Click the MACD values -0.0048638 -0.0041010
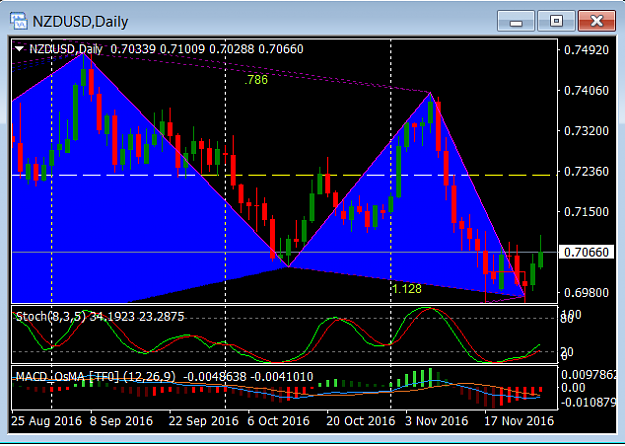This screenshot has width=625, height=446. (x=249, y=376)
